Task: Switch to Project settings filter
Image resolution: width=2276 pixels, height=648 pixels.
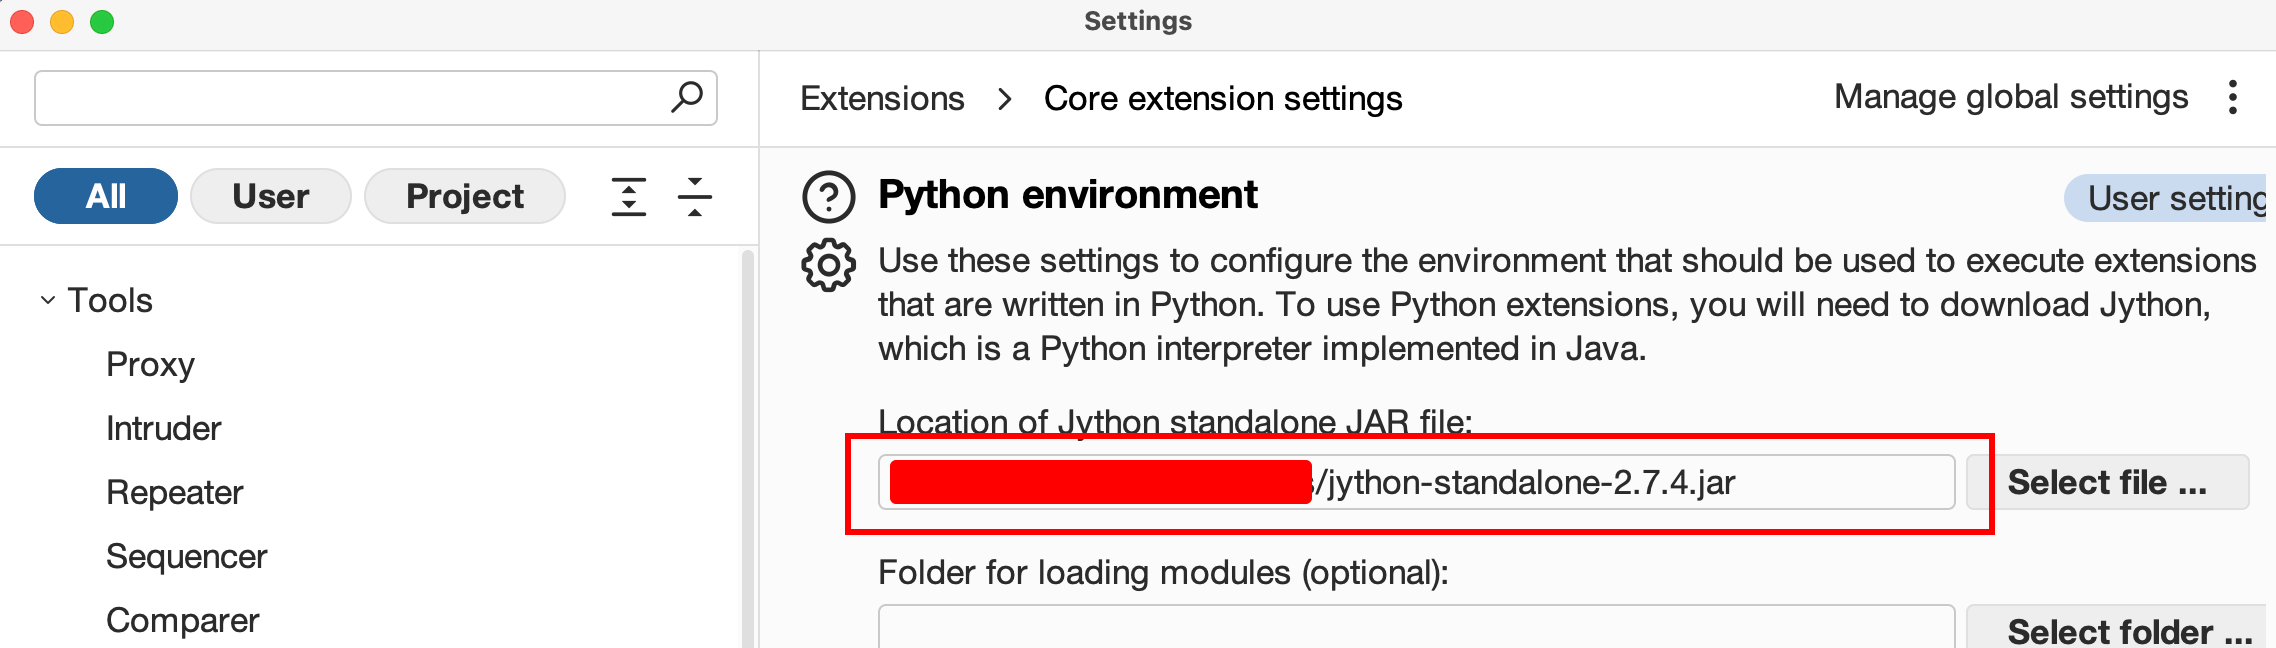Action: coord(464,196)
